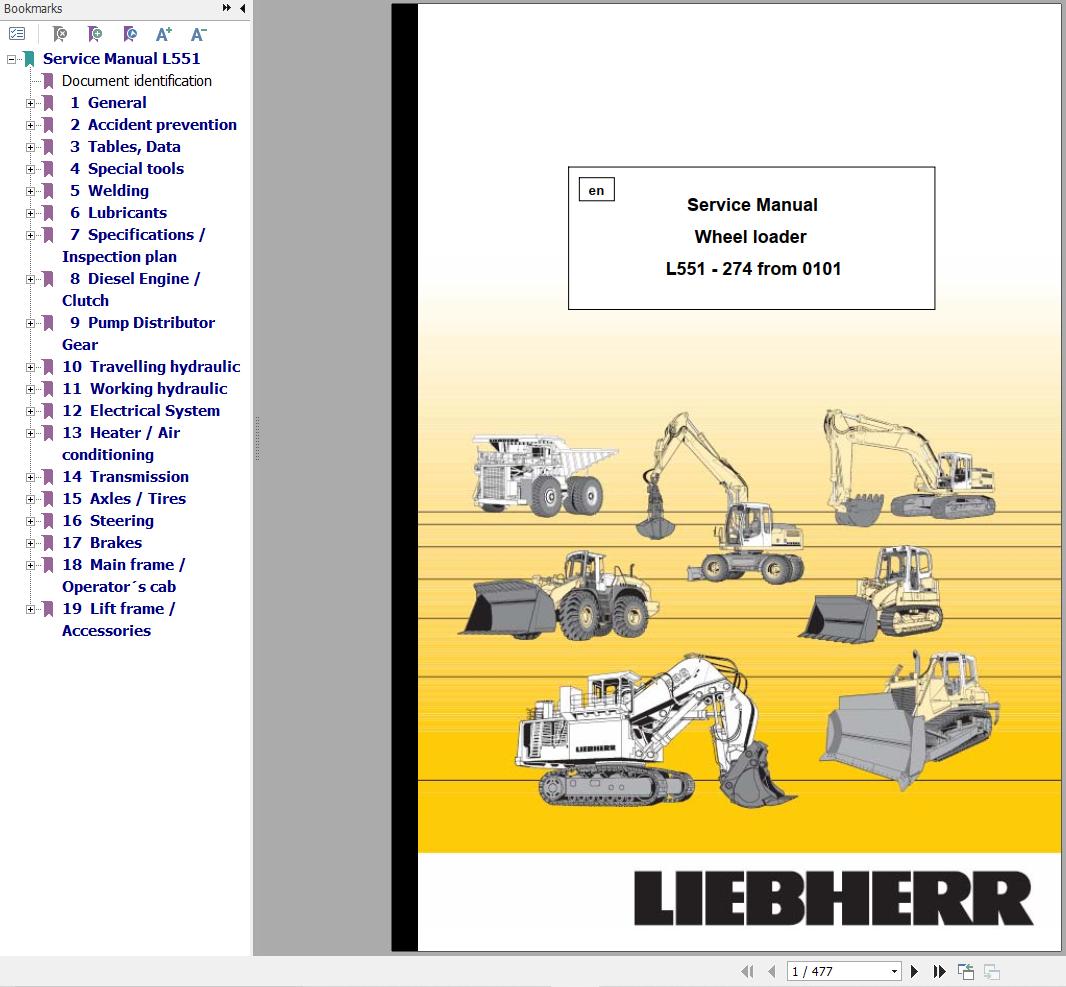Open 16 Steering bookmark
Viewport: 1066px width, 987px height.
[x=108, y=521]
